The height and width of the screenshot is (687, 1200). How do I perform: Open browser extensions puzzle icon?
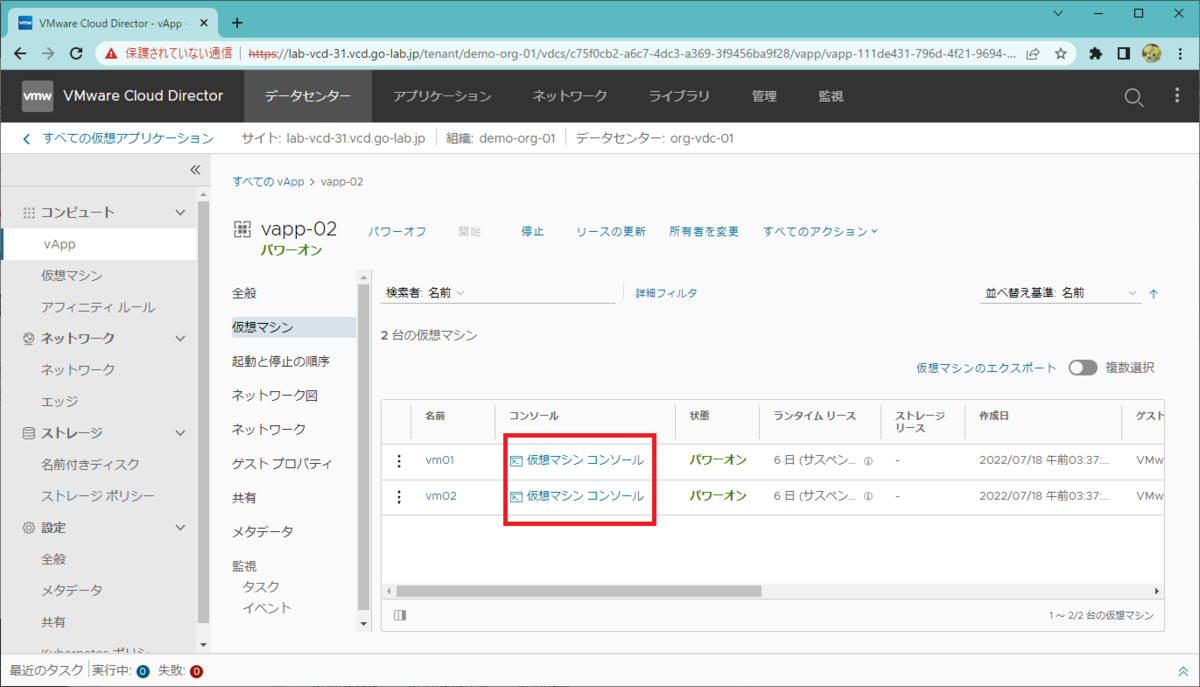(1096, 53)
